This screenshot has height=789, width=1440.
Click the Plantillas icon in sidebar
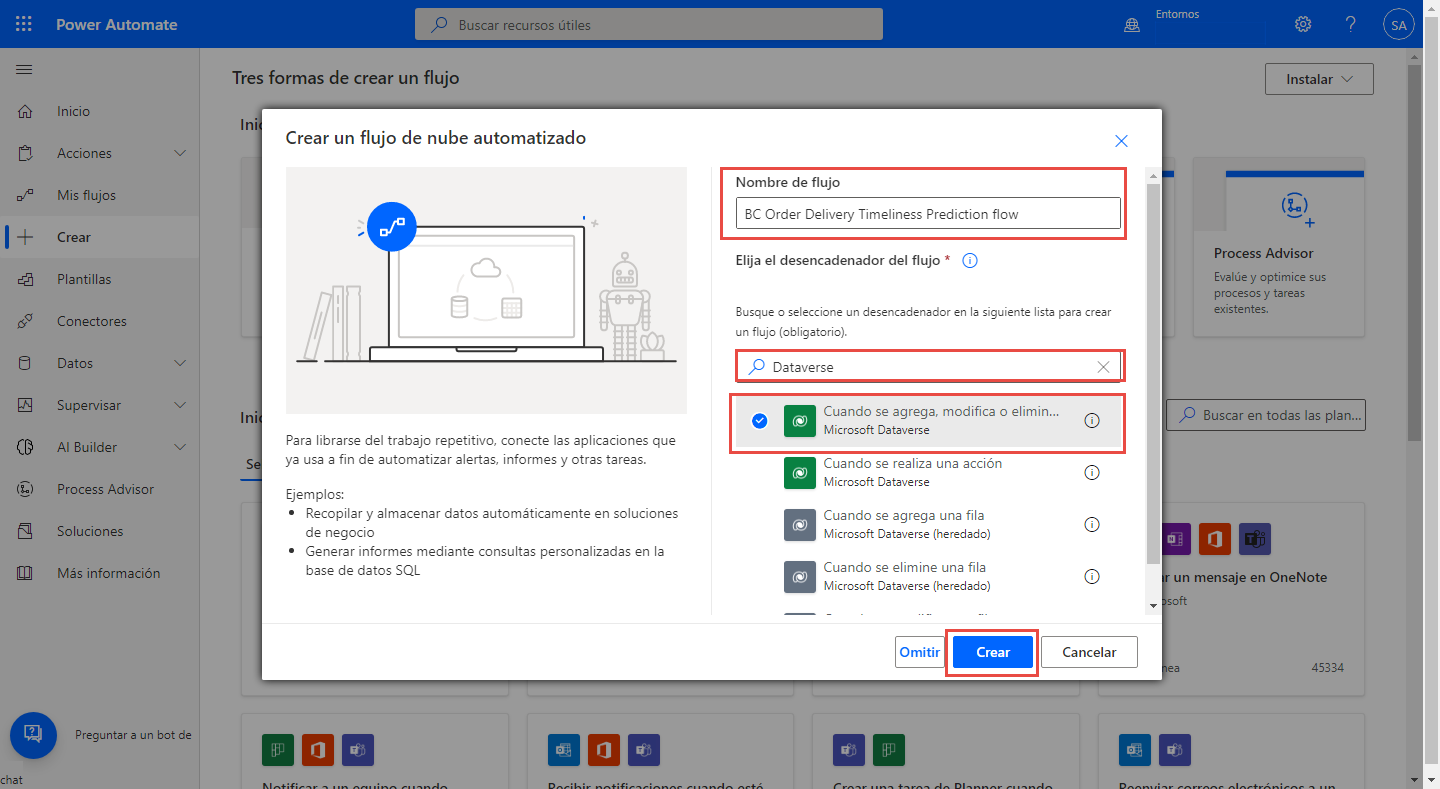(26, 279)
